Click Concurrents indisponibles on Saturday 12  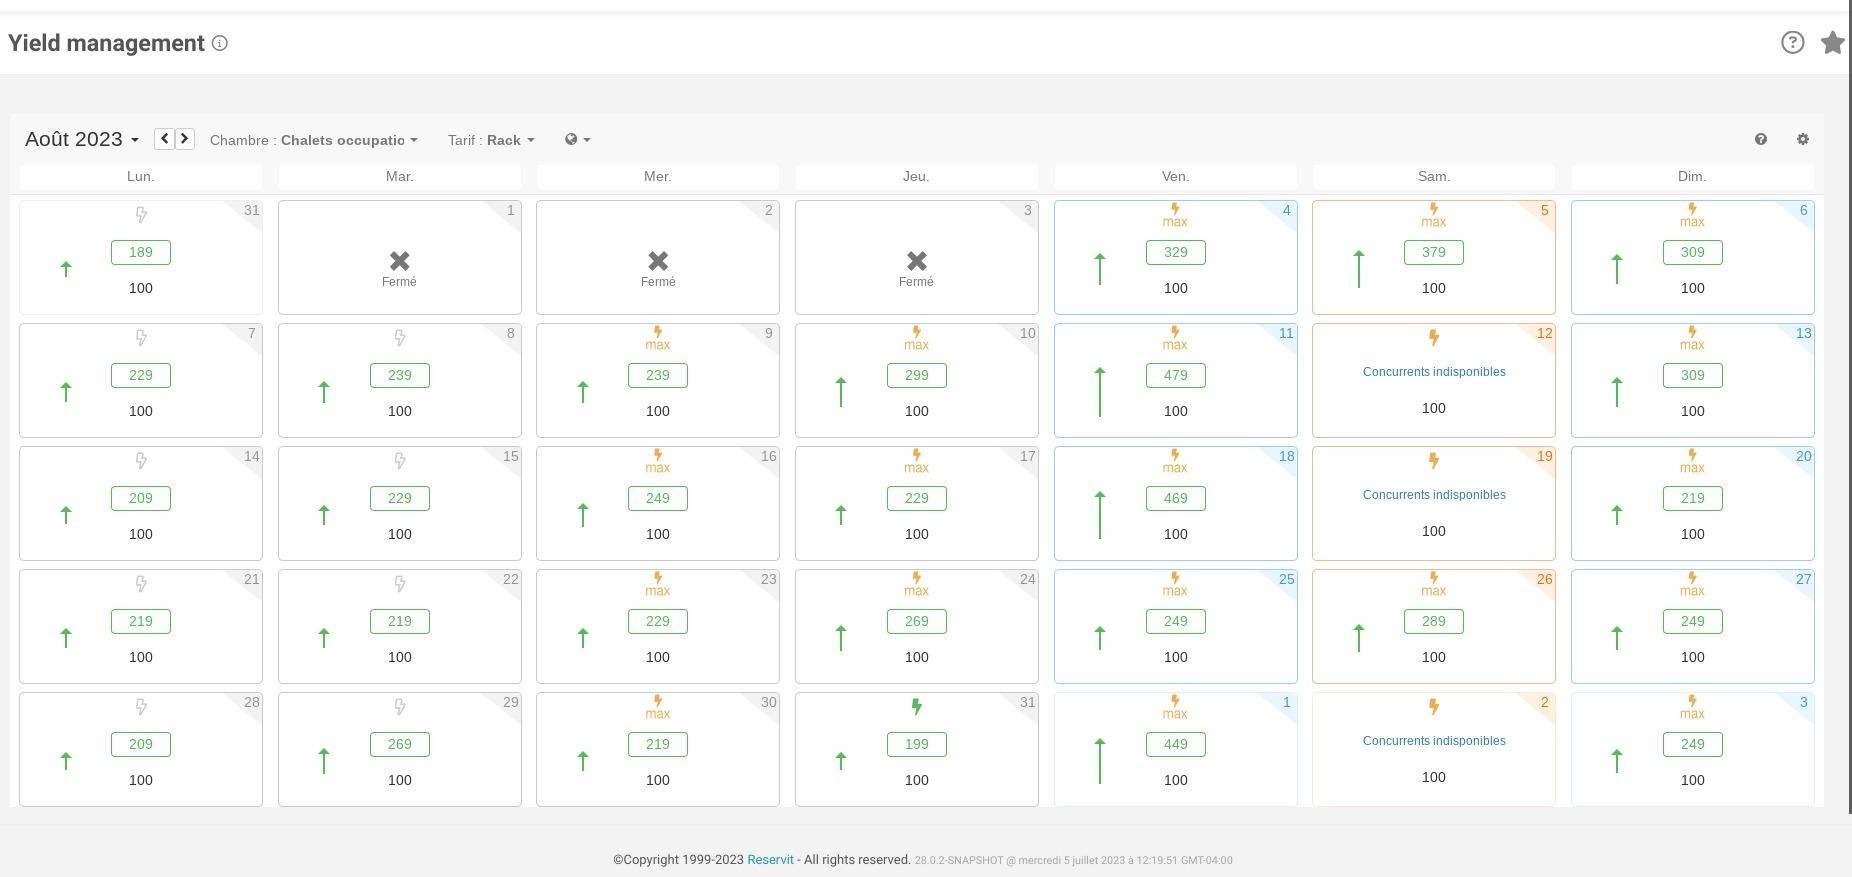click(1434, 371)
